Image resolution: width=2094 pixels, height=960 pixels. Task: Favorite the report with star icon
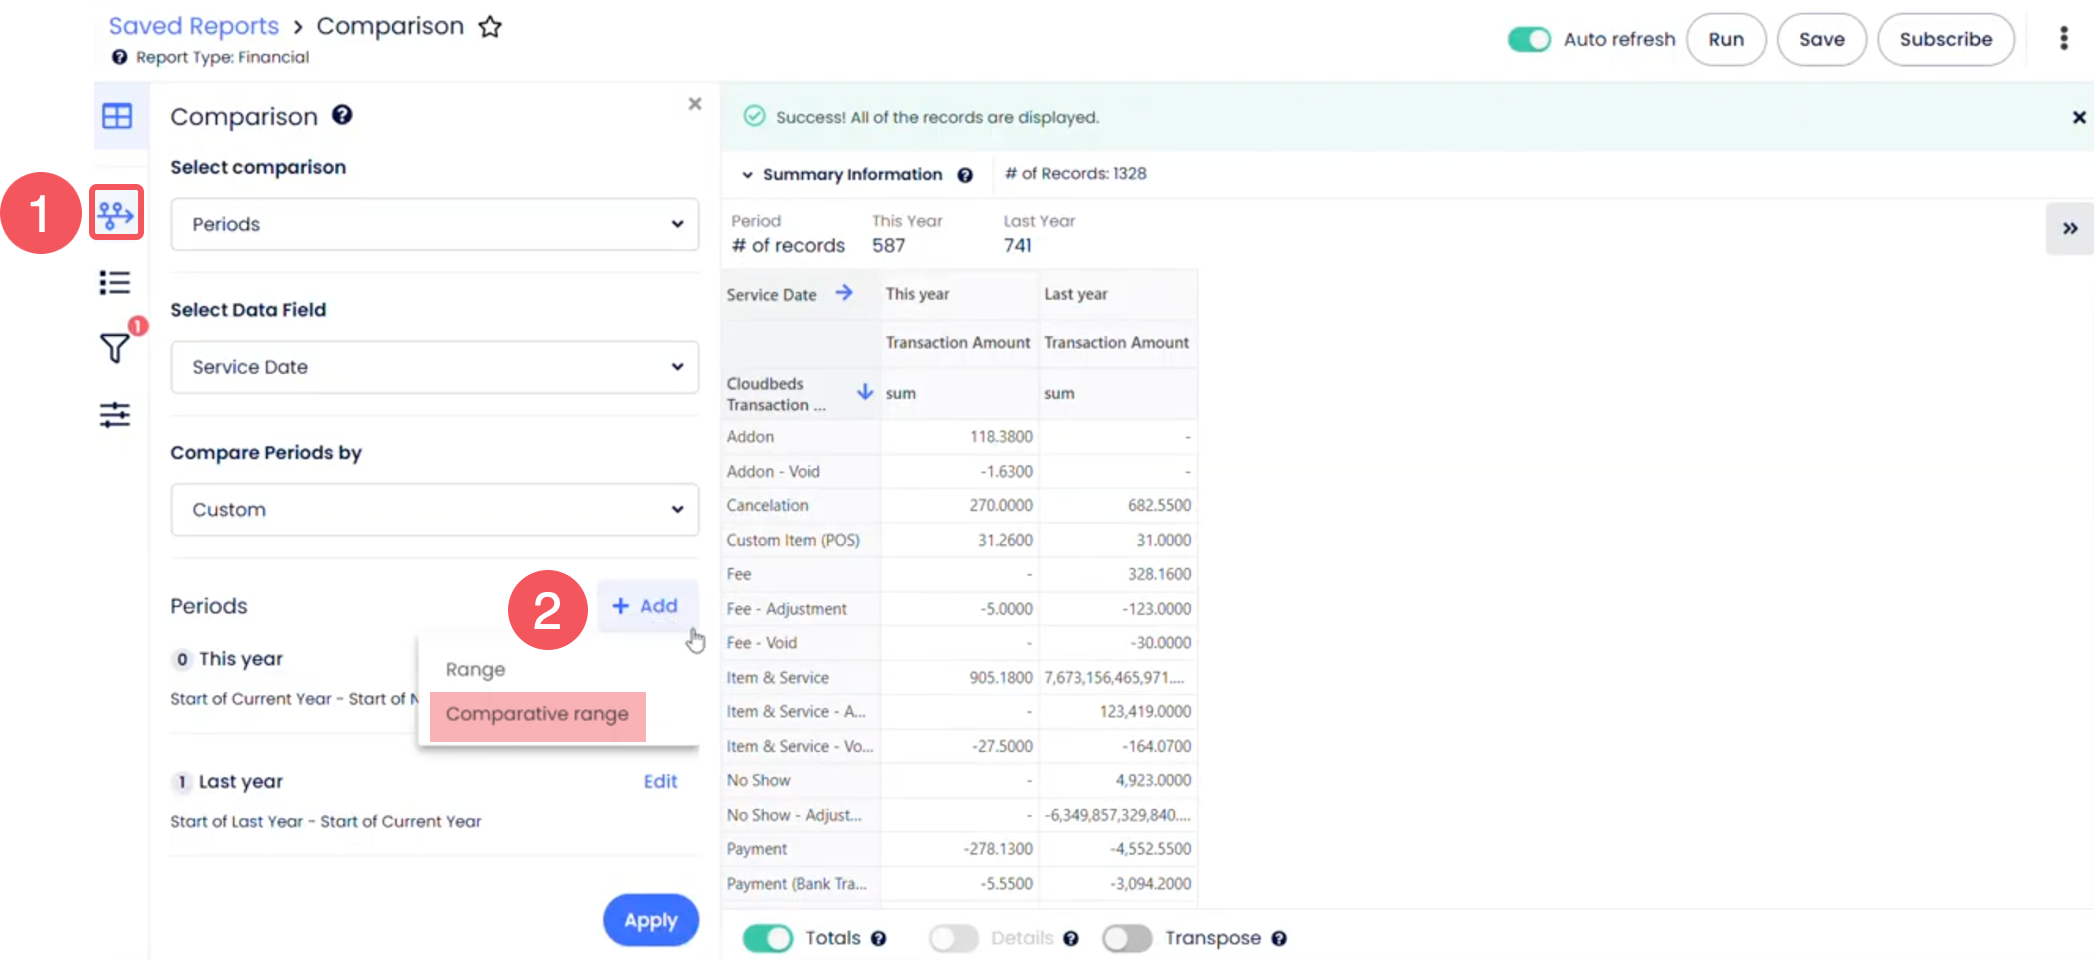click(x=490, y=27)
